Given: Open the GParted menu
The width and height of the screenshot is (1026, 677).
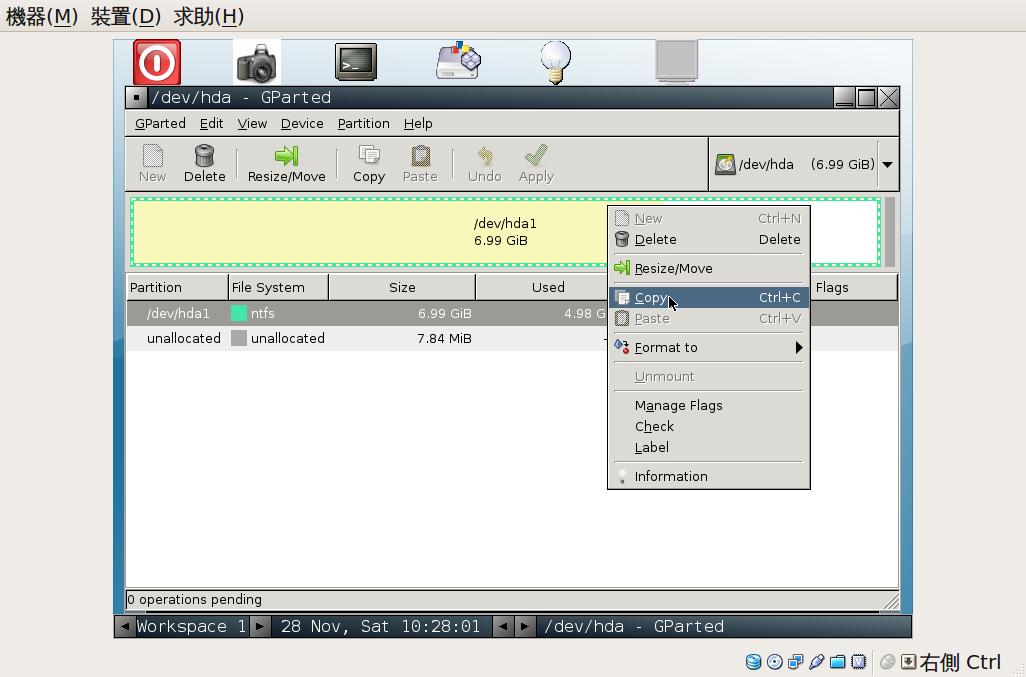Looking at the screenshot, I should point(160,124).
